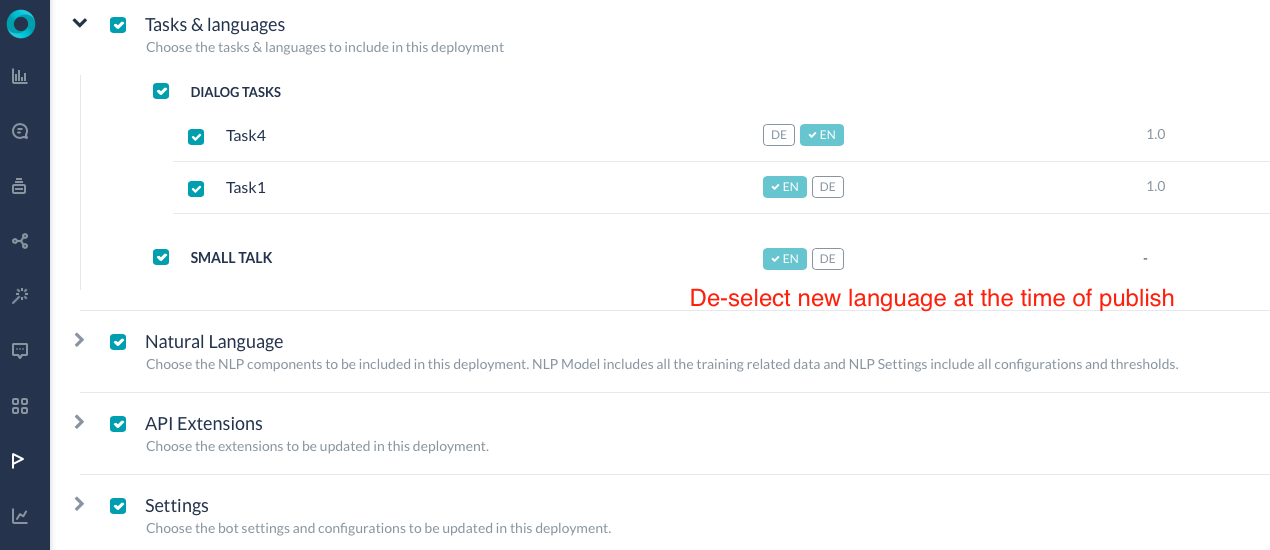The image size is (1270, 550).
Task: Open the flow nodes sidebar icon
Action: [x=20, y=241]
